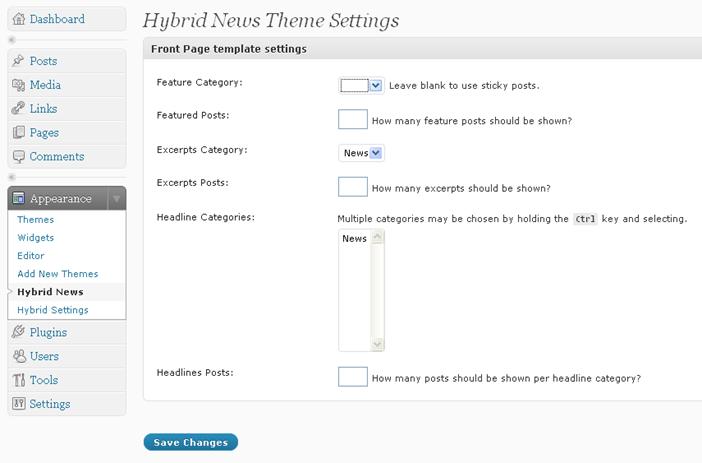Go to Themes under Appearance
Image resolution: width=702 pixels, height=463 pixels.
(35, 219)
